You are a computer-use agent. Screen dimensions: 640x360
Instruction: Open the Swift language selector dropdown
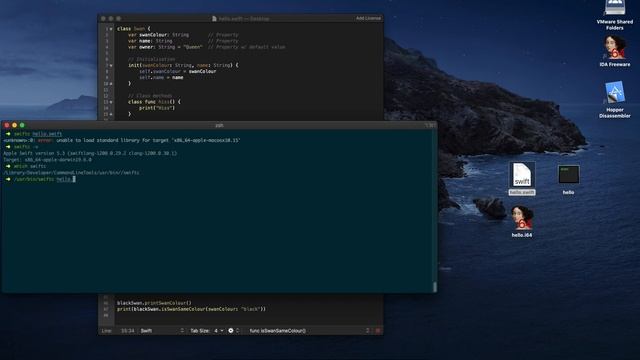[162, 331]
